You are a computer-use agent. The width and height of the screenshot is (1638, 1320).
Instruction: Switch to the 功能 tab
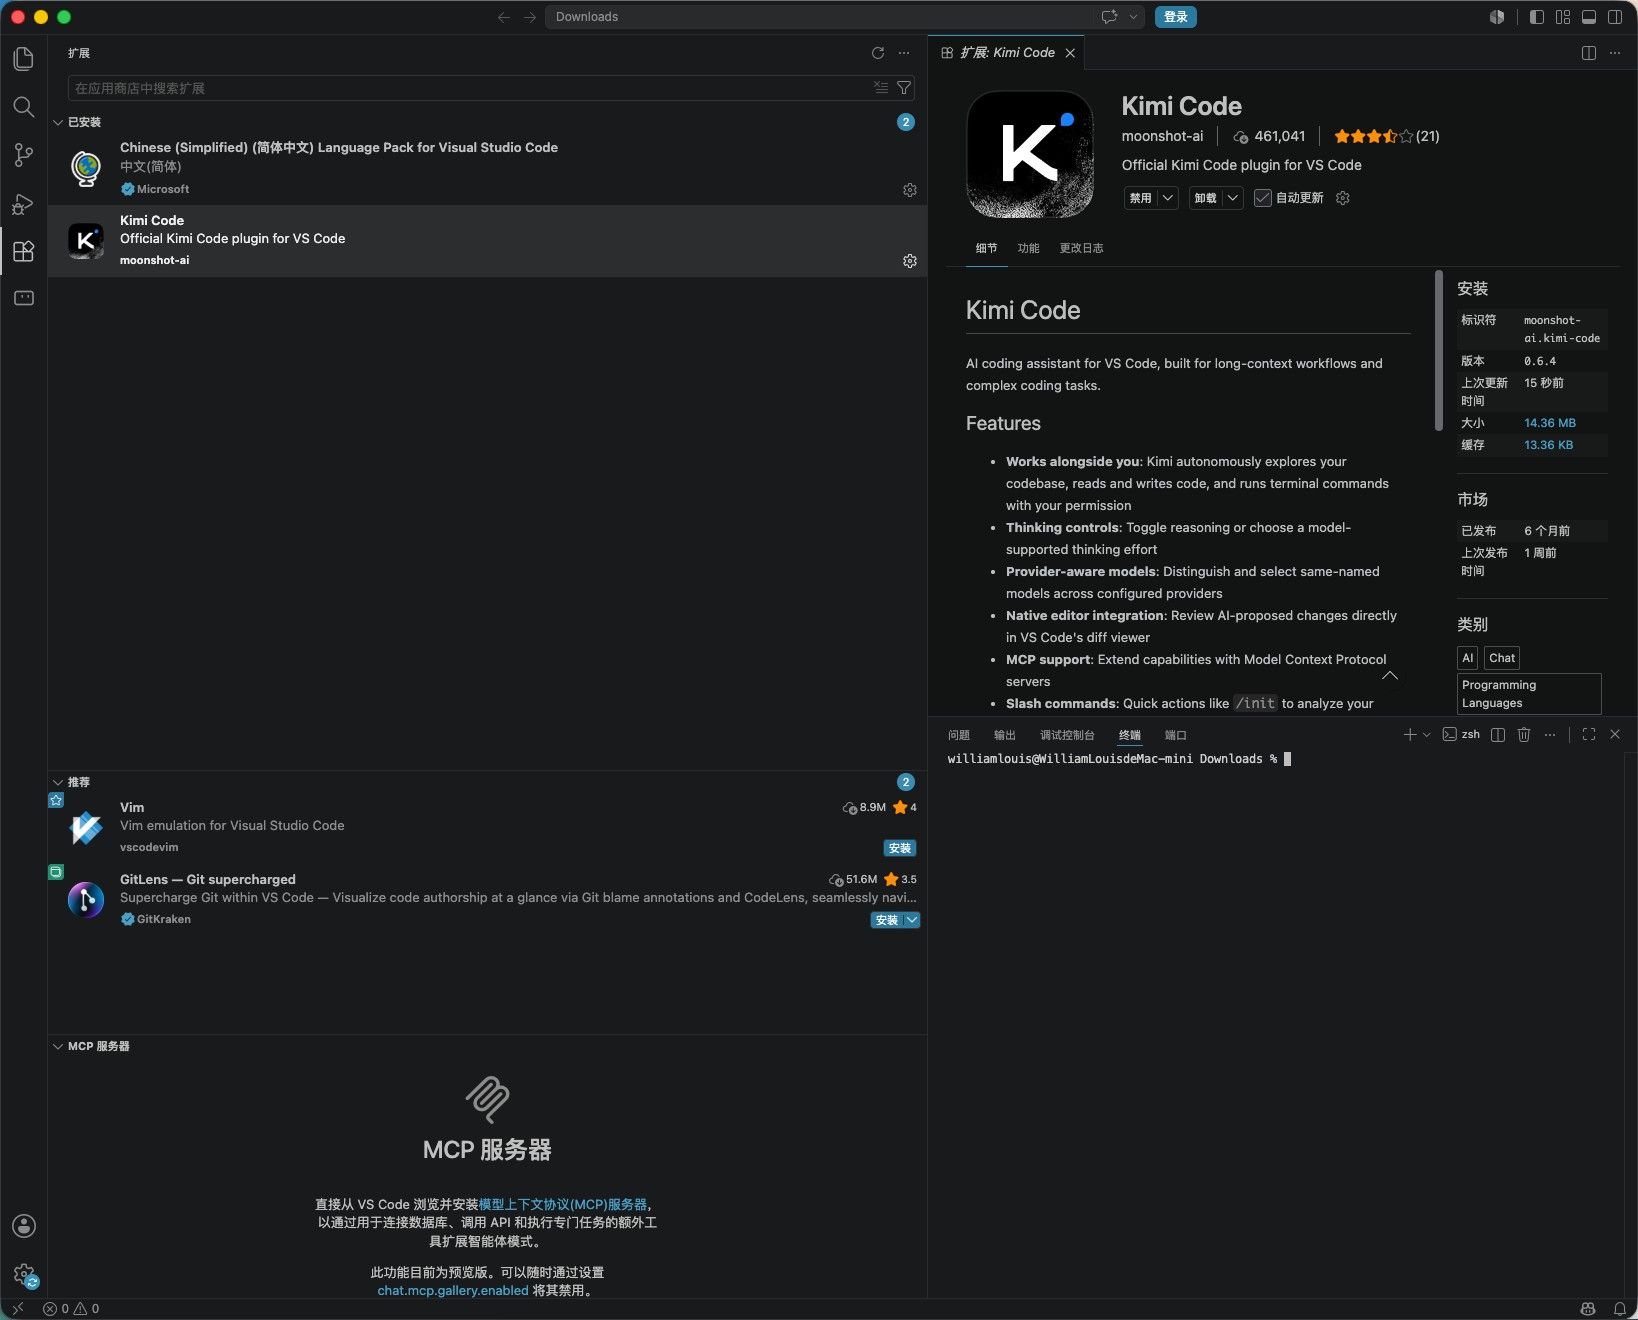pyautogui.click(x=1028, y=248)
